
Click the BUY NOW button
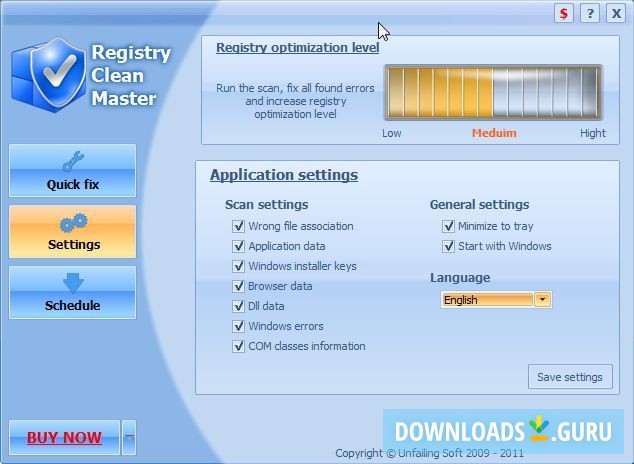64,437
